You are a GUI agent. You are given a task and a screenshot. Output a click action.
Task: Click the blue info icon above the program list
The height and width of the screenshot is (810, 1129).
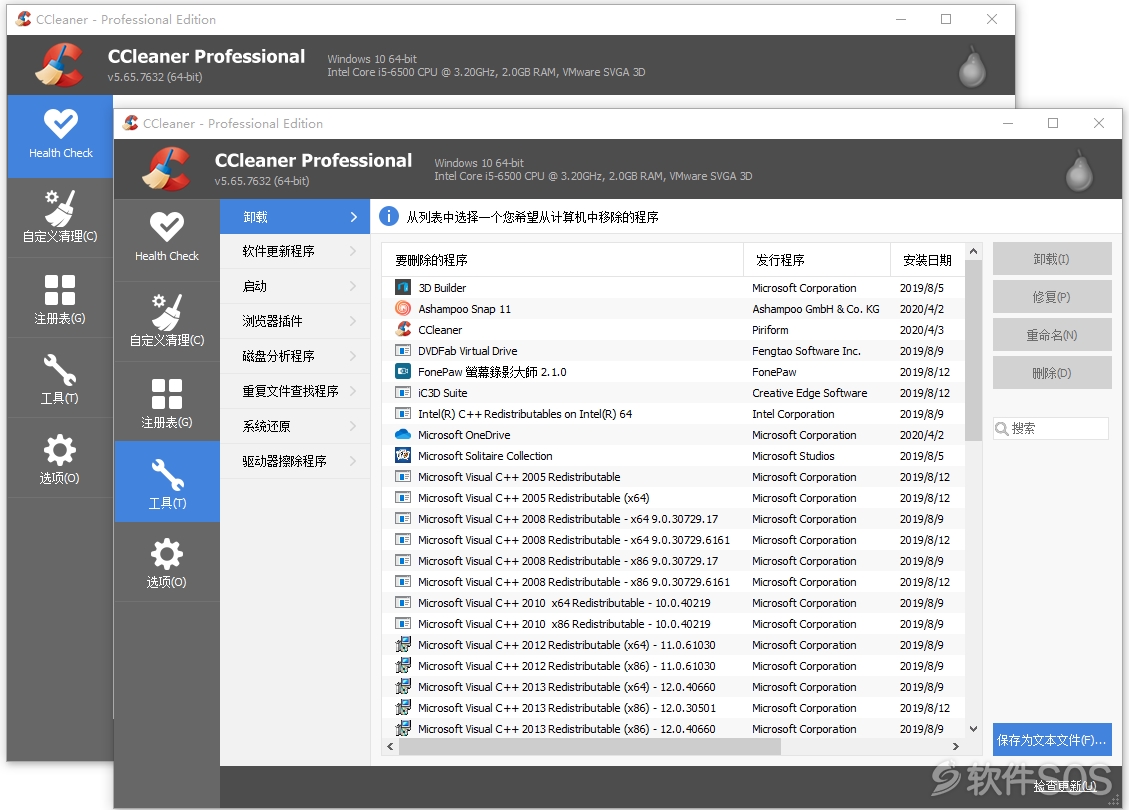(389, 216)
